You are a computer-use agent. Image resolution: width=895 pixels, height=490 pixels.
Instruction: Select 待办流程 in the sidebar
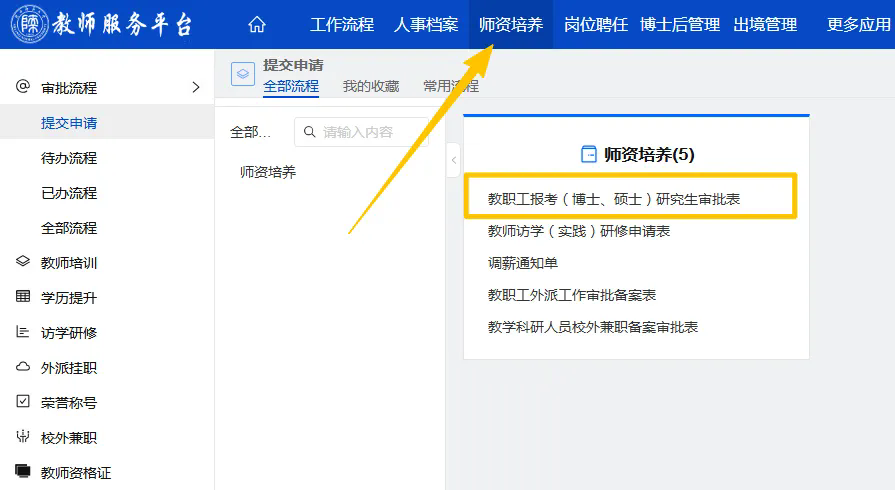coord(69,158)
